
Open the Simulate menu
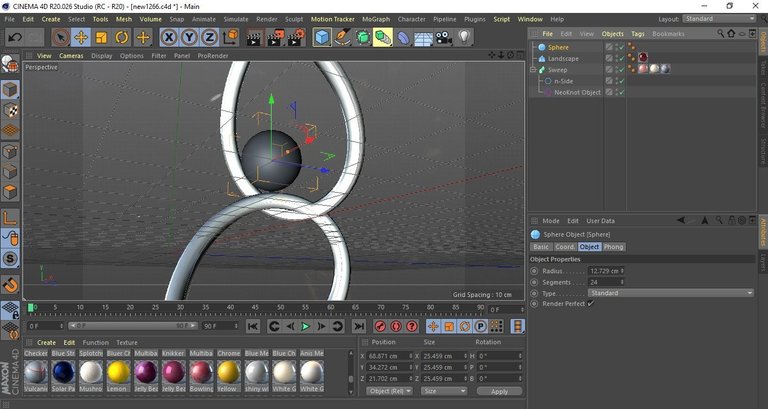click(236, 19)
